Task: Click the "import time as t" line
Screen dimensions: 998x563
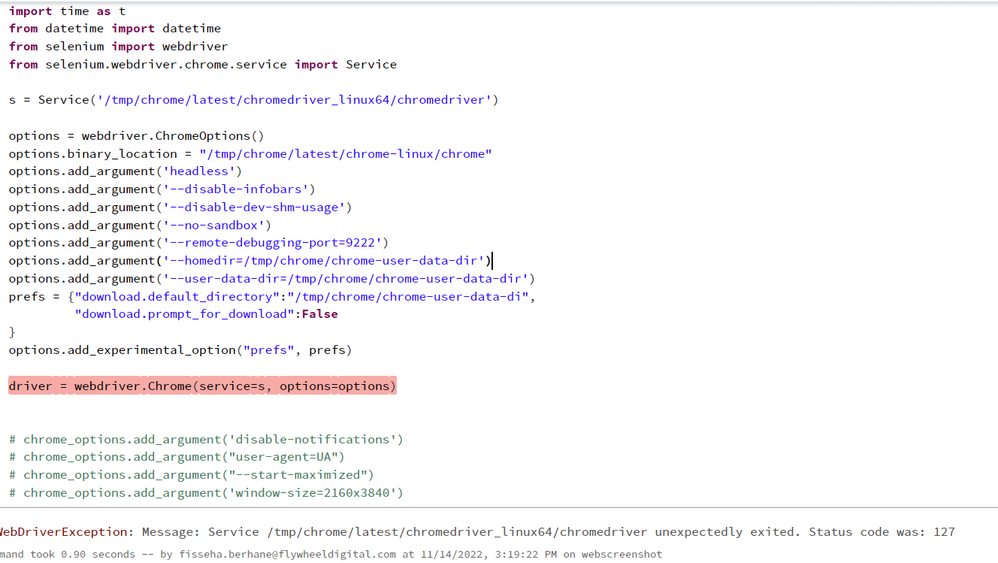Action: (67, 11)
